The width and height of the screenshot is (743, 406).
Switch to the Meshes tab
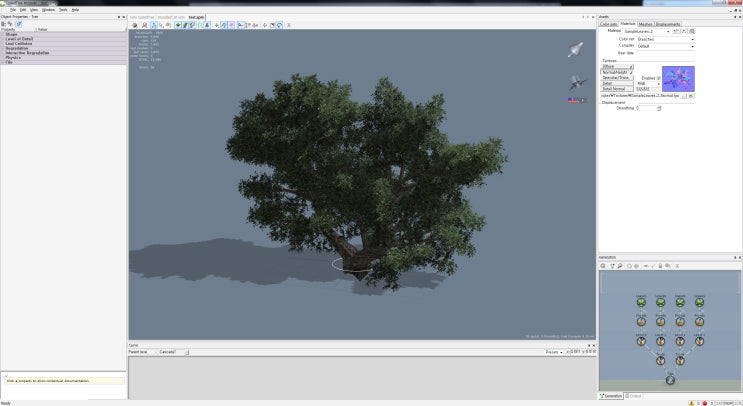pyautogui.click(x=645, y=24)
